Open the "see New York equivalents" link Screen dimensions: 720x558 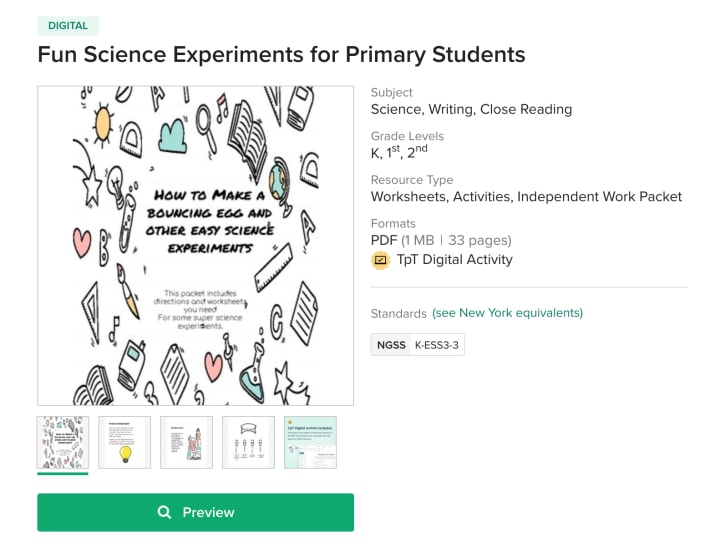(507, 313)
